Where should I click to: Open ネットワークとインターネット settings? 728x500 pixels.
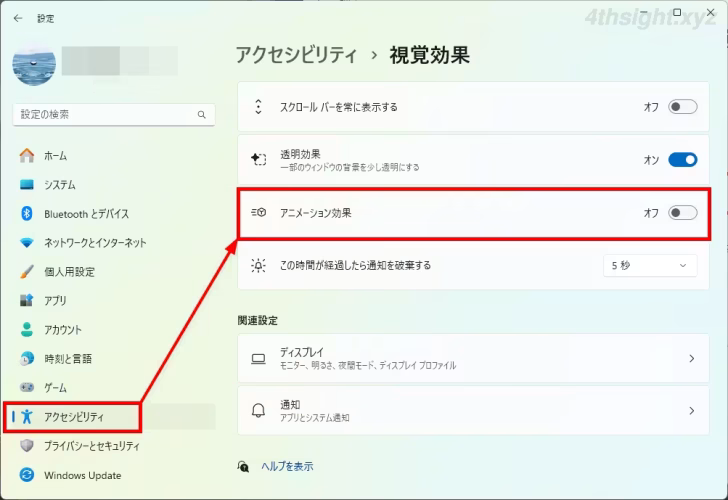pyautogui.click(x=114, y=242)
